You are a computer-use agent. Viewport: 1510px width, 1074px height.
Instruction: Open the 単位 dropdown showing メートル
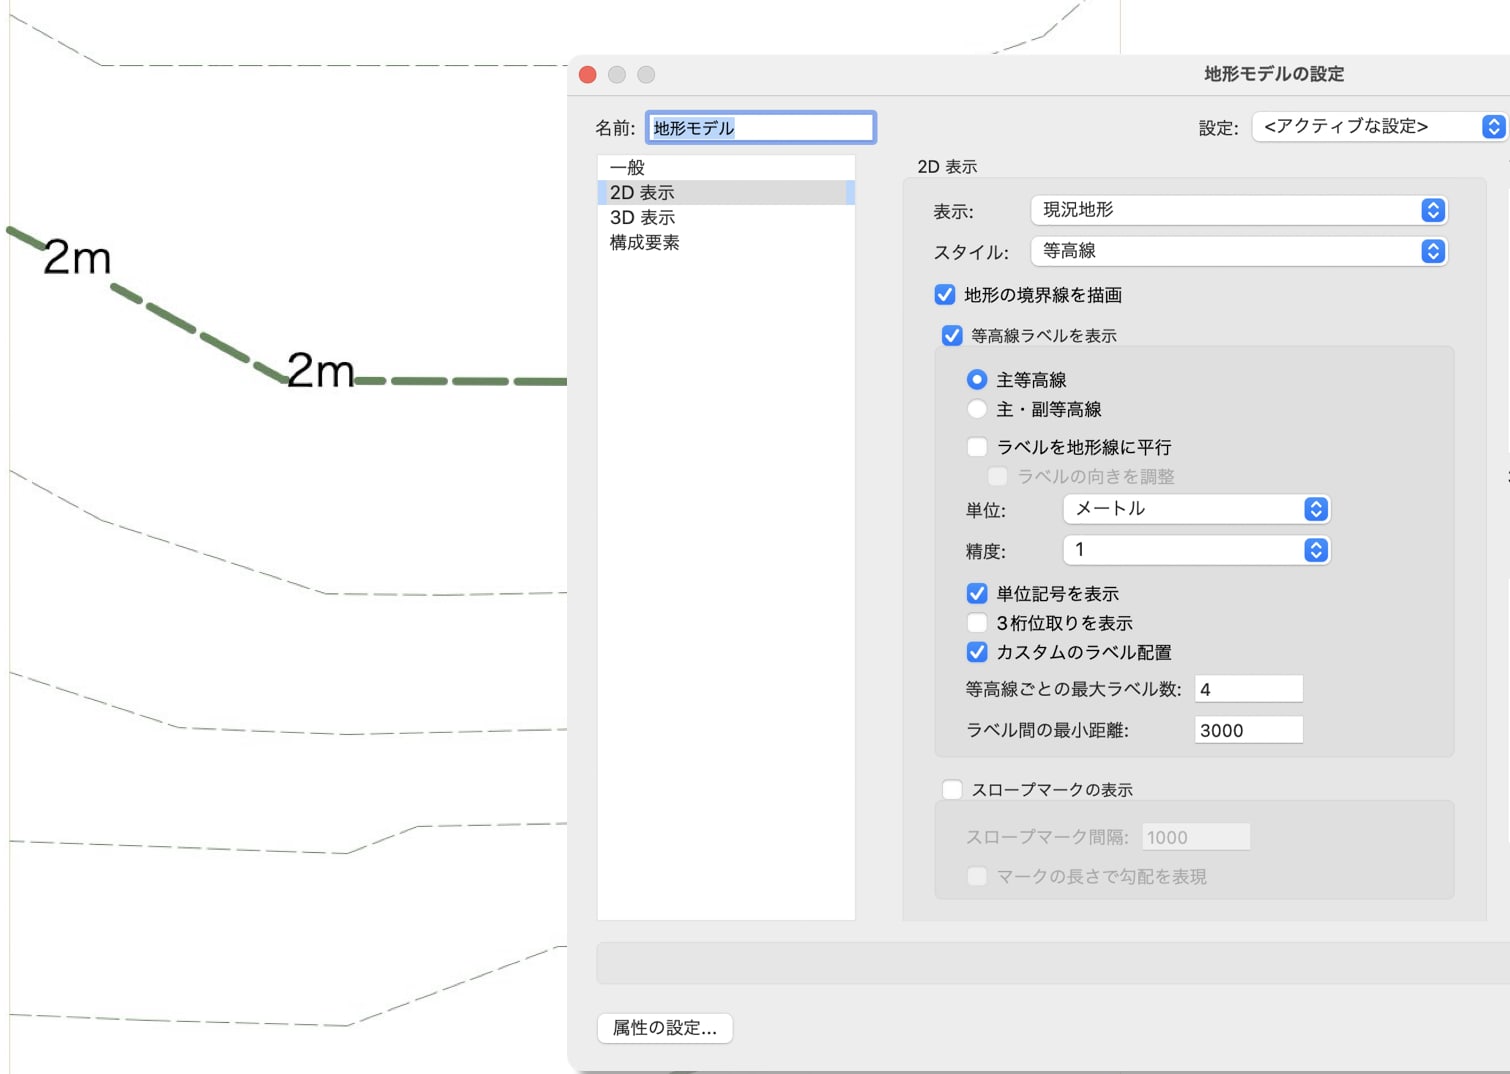click(x=1196, y=509)
